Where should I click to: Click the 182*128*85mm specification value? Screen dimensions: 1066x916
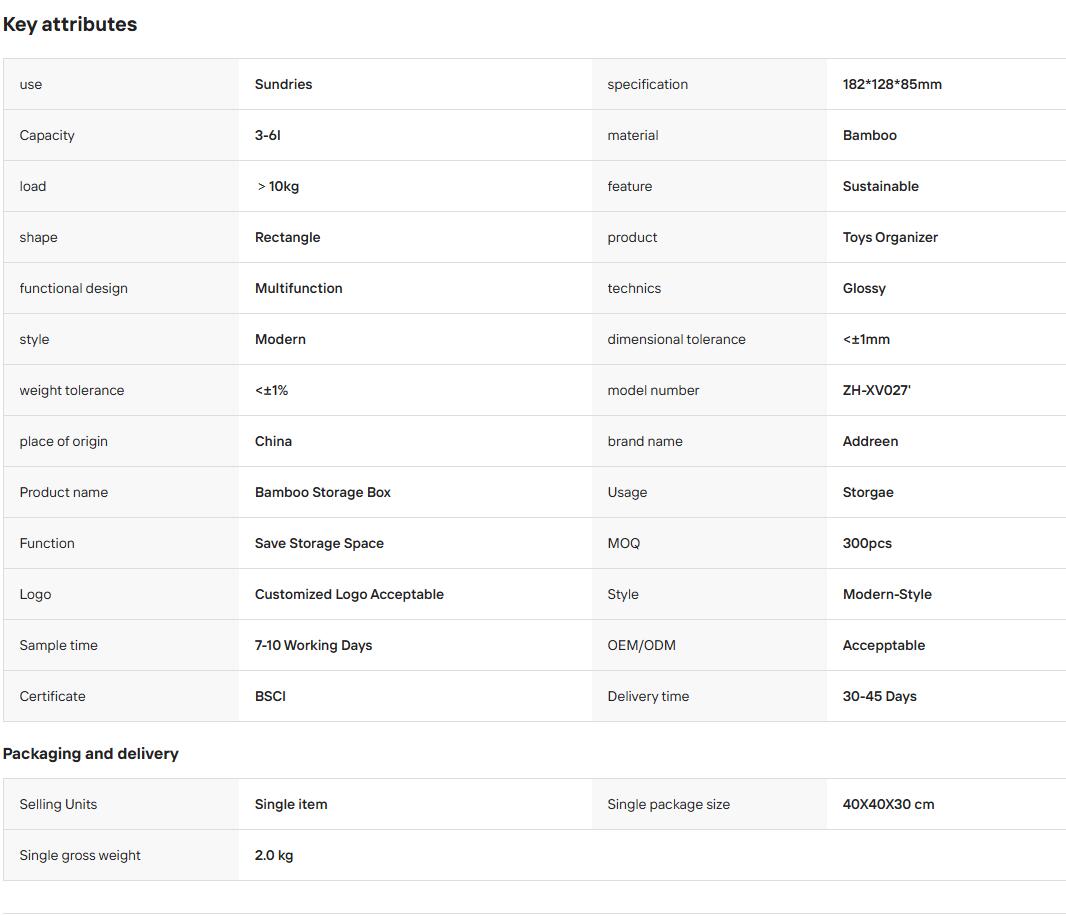pos(892,84)
